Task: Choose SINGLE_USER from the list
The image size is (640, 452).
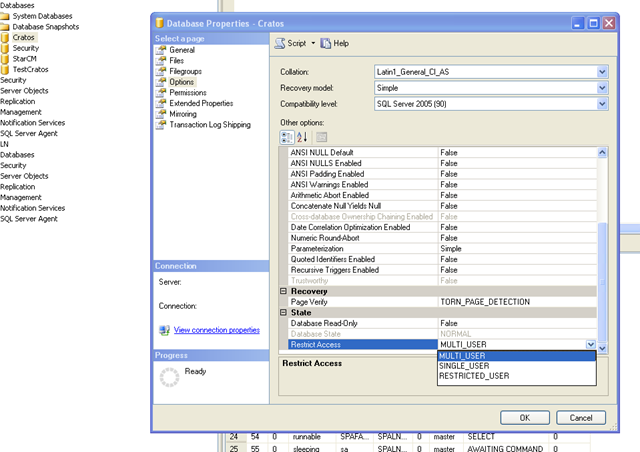Action: (516, 366)
